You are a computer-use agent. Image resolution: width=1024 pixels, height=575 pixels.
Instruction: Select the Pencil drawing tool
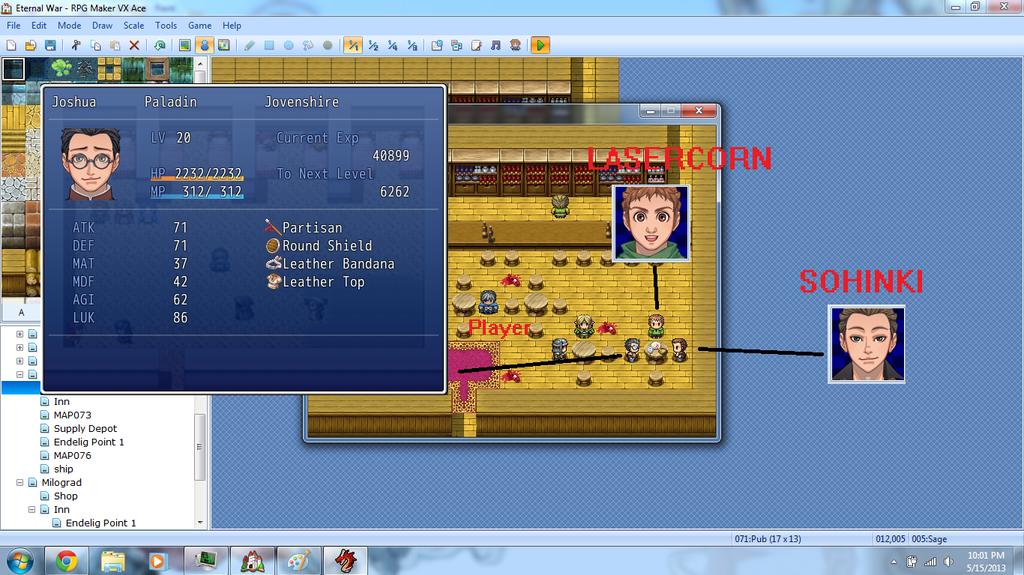(249, 45)
